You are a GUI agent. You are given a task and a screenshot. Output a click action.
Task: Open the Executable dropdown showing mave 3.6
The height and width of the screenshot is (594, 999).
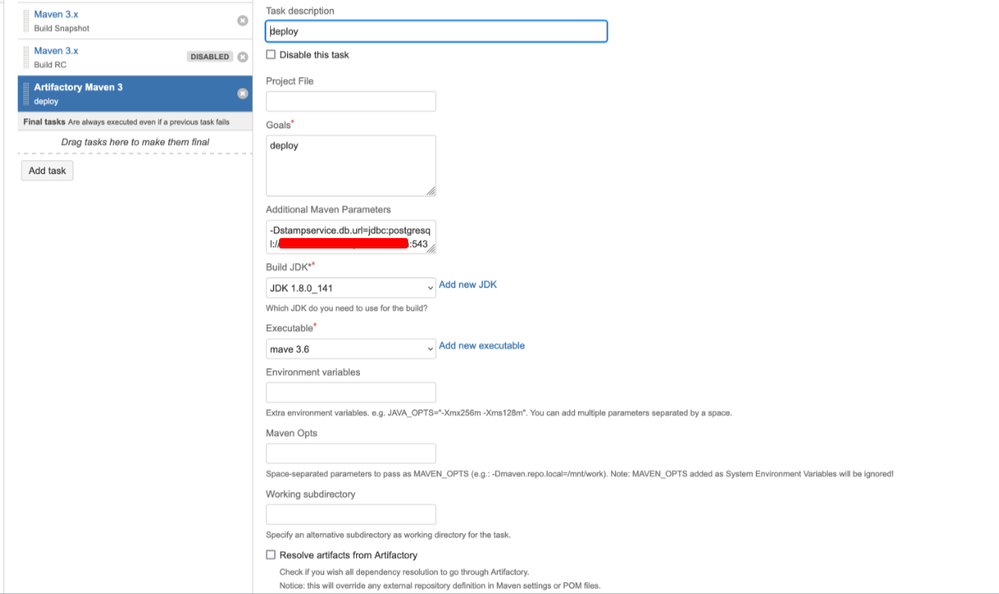[351, 349]
